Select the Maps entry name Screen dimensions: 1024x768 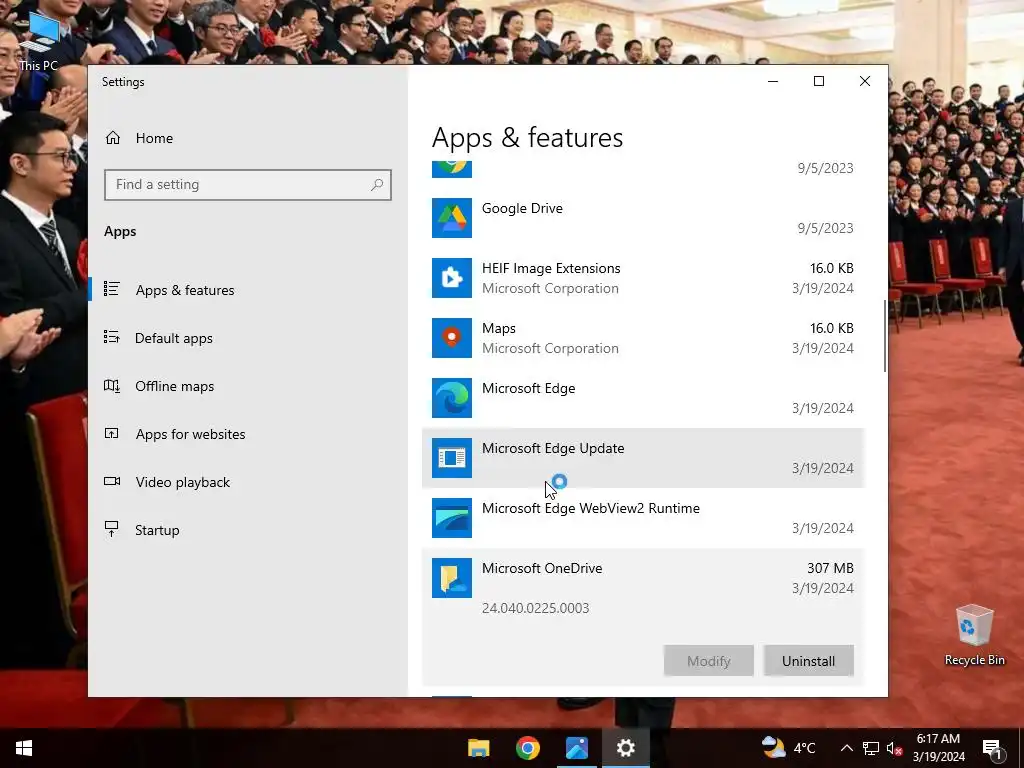pyautogui.click(x=498, y=328)
